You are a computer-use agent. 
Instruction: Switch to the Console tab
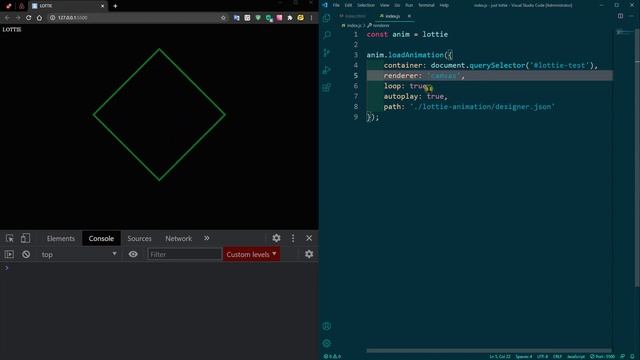click(101, 238)
